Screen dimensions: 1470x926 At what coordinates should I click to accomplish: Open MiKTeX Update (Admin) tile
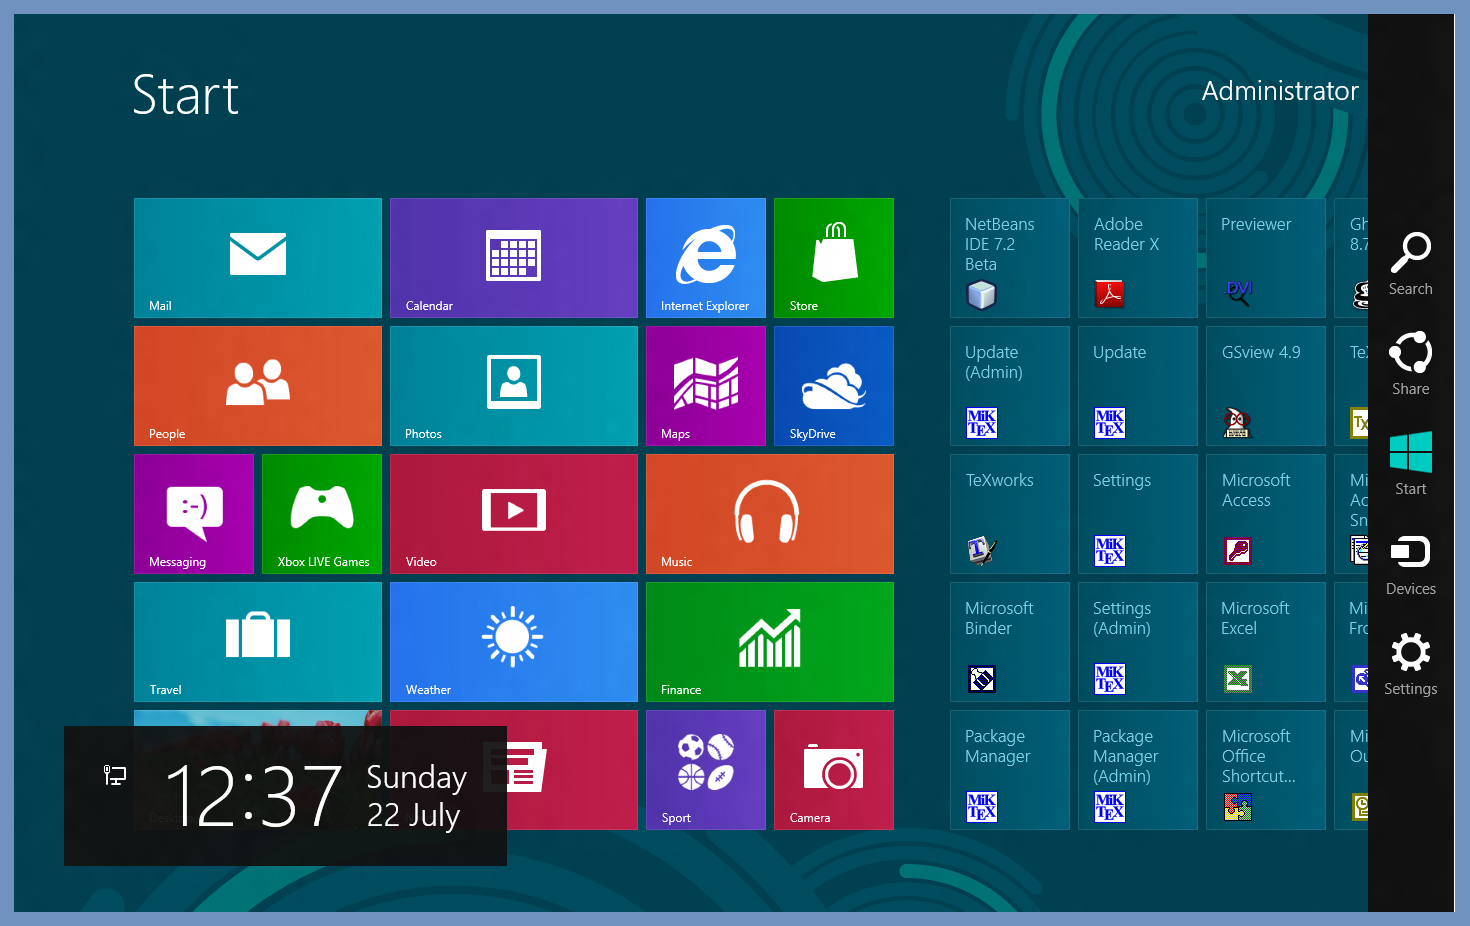tap(1010, 386)
